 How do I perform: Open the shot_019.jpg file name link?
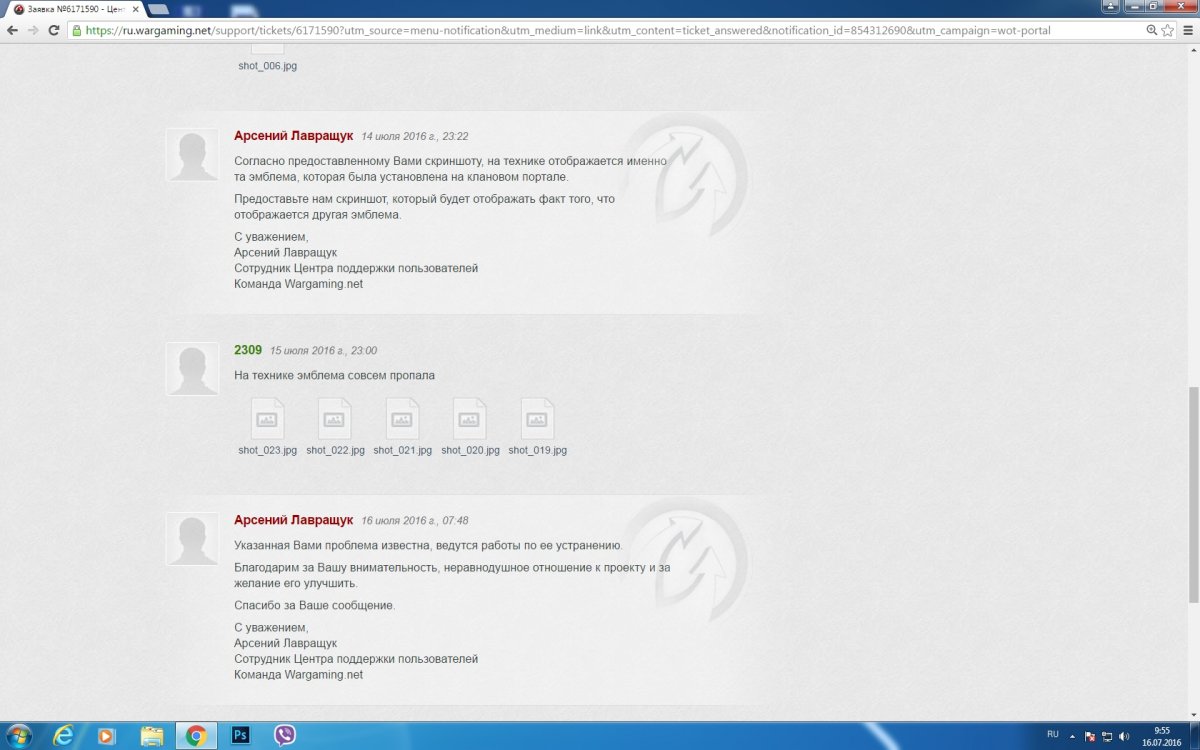537,450
